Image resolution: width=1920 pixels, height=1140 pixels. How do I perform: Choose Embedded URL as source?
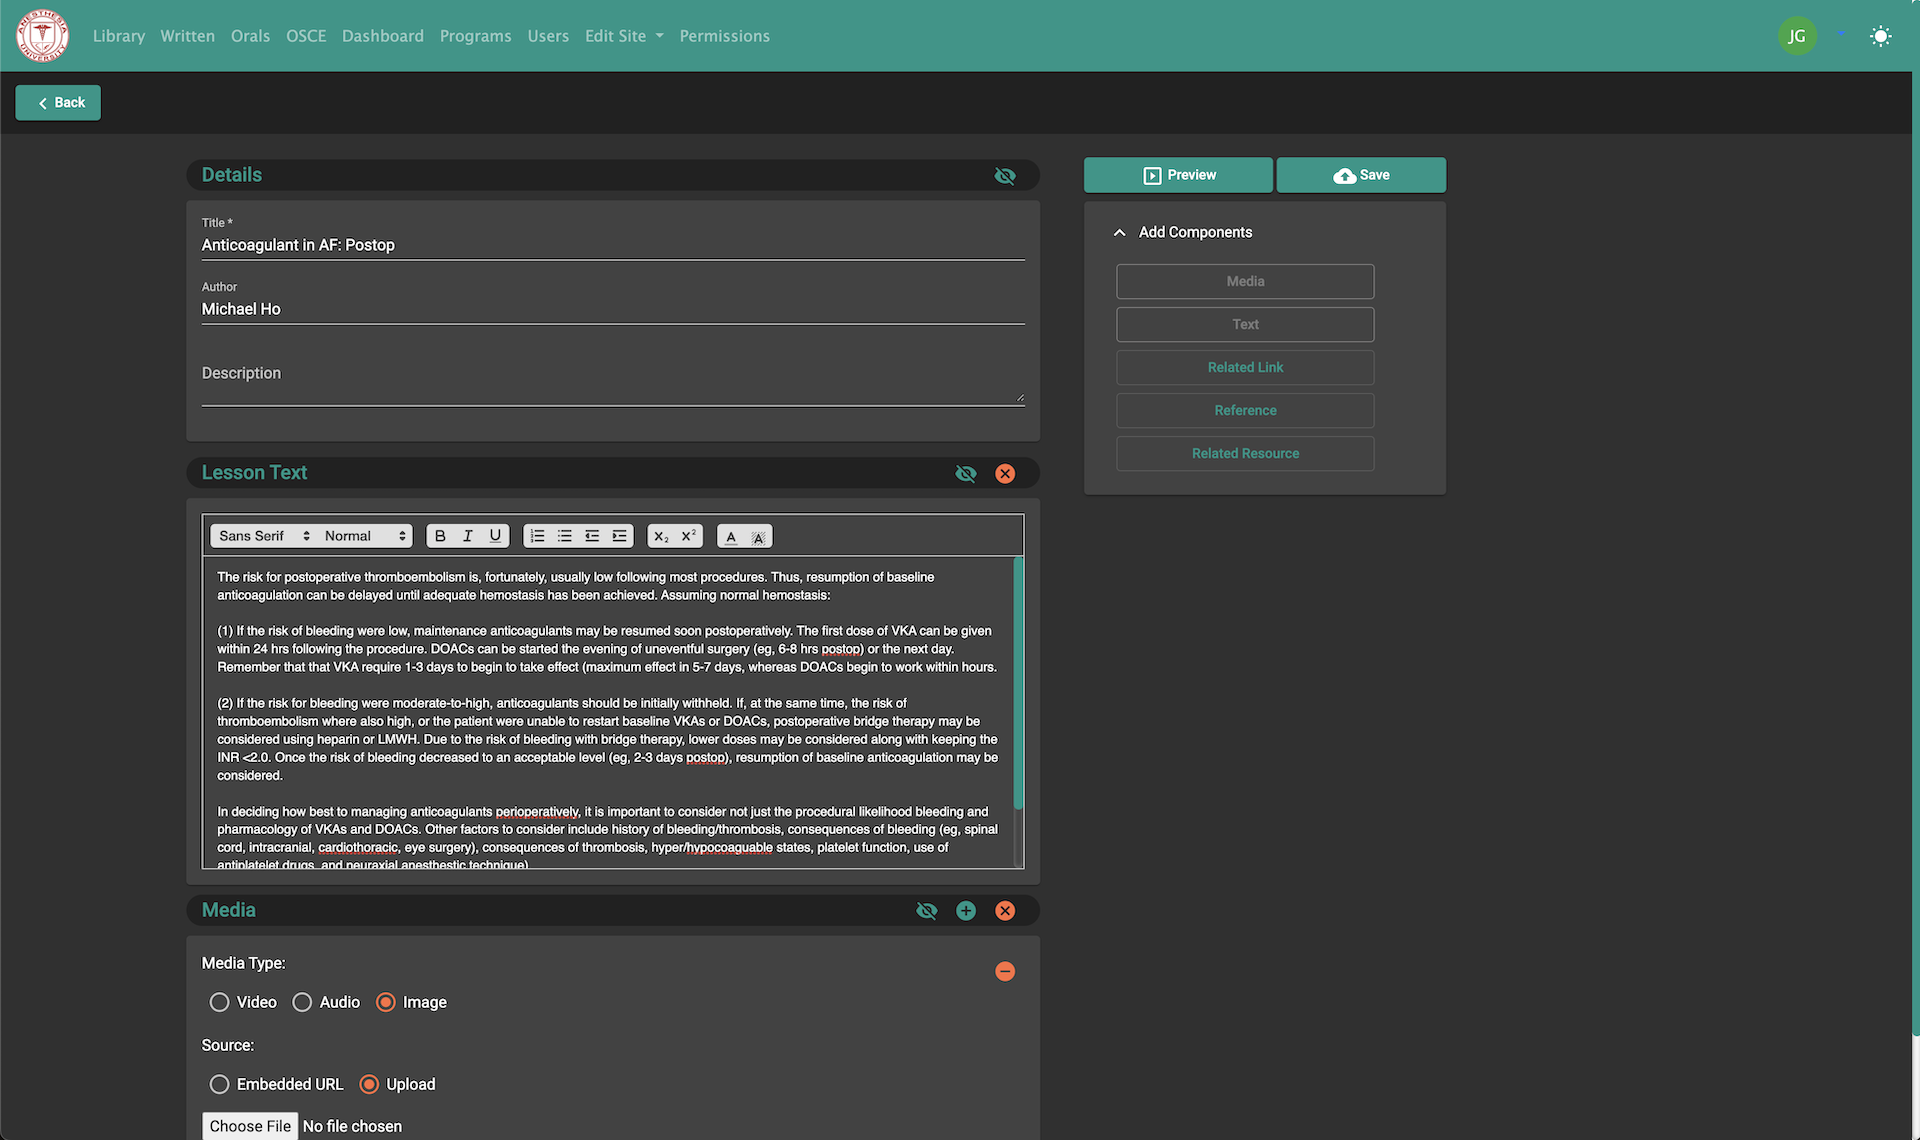tap(220, 1084)
